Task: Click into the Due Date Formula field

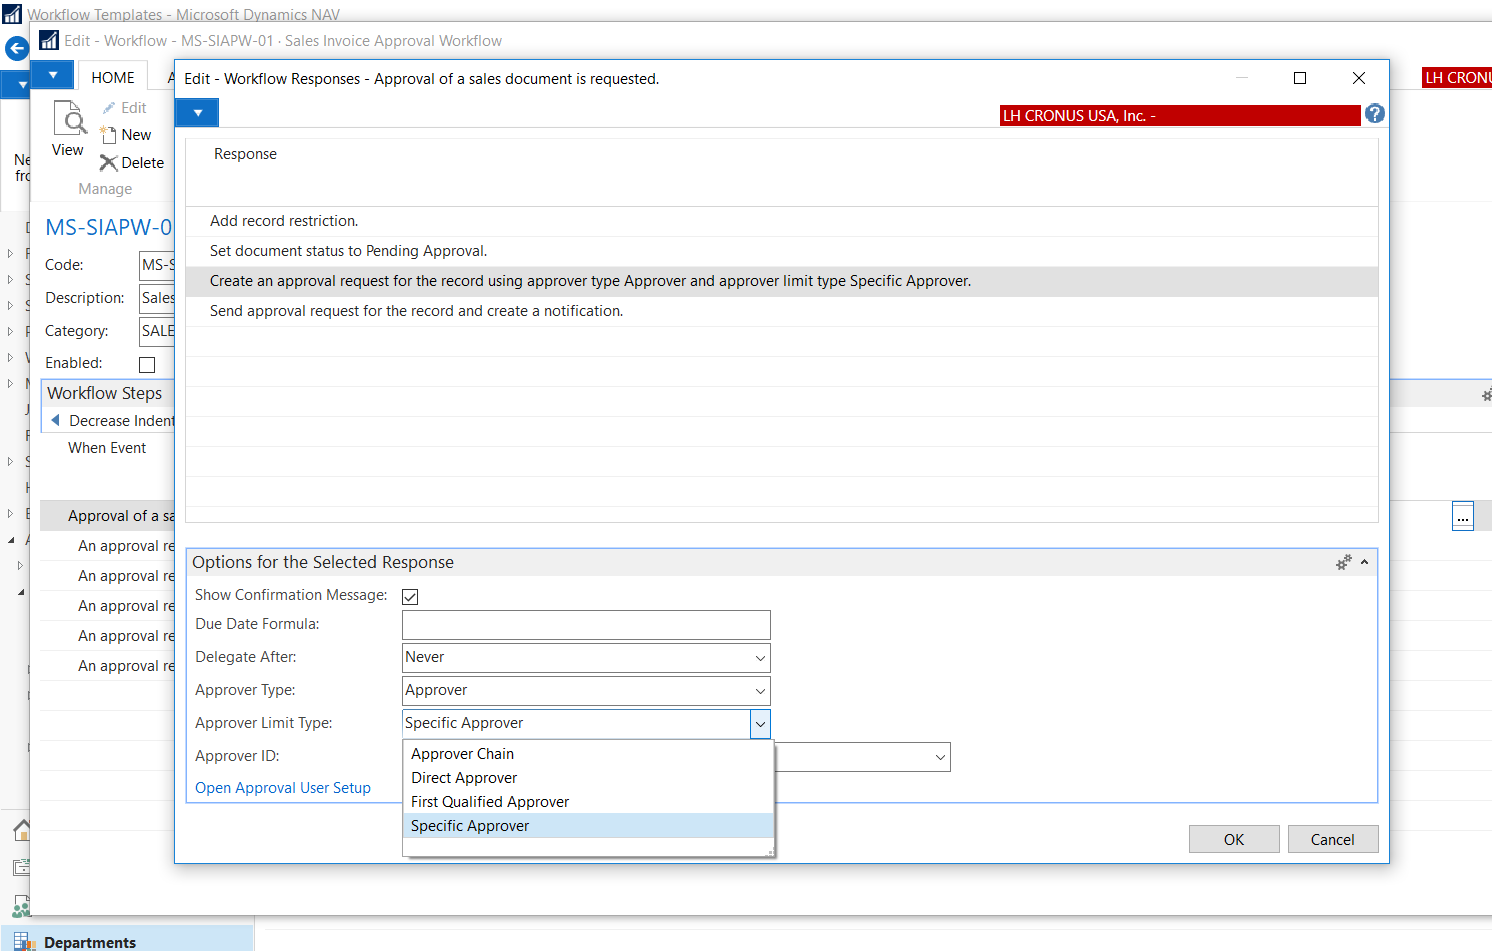Action: pyautogui.click(x=586, y=625)
